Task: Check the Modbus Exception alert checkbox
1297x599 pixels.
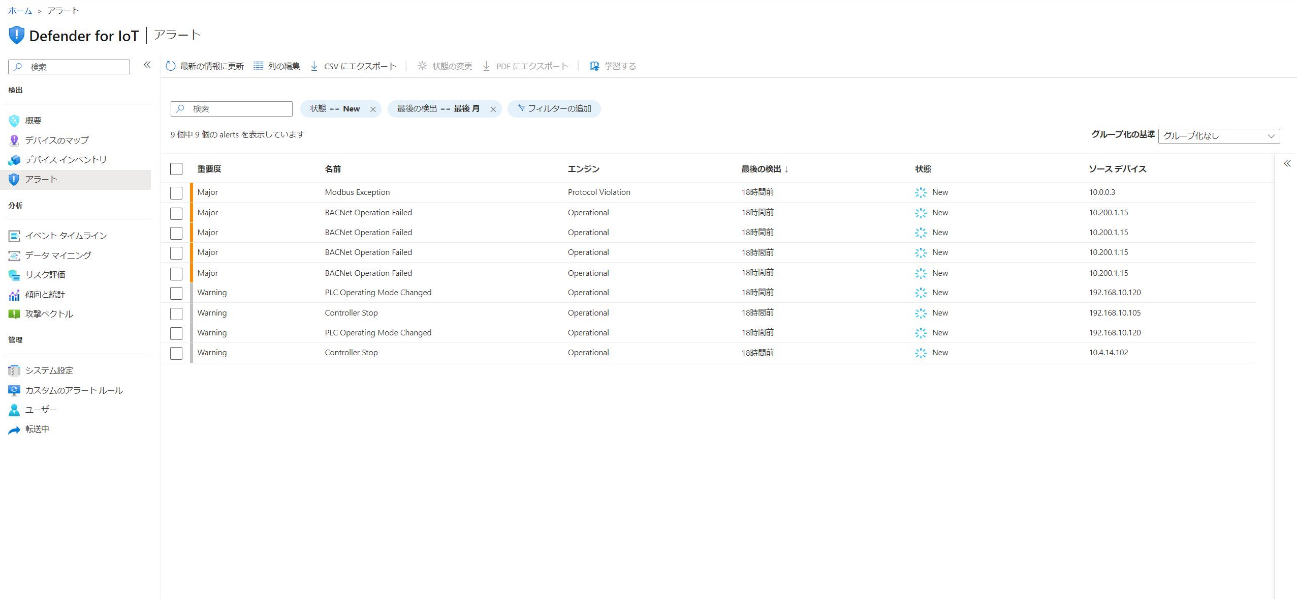Action: [176, 192]
